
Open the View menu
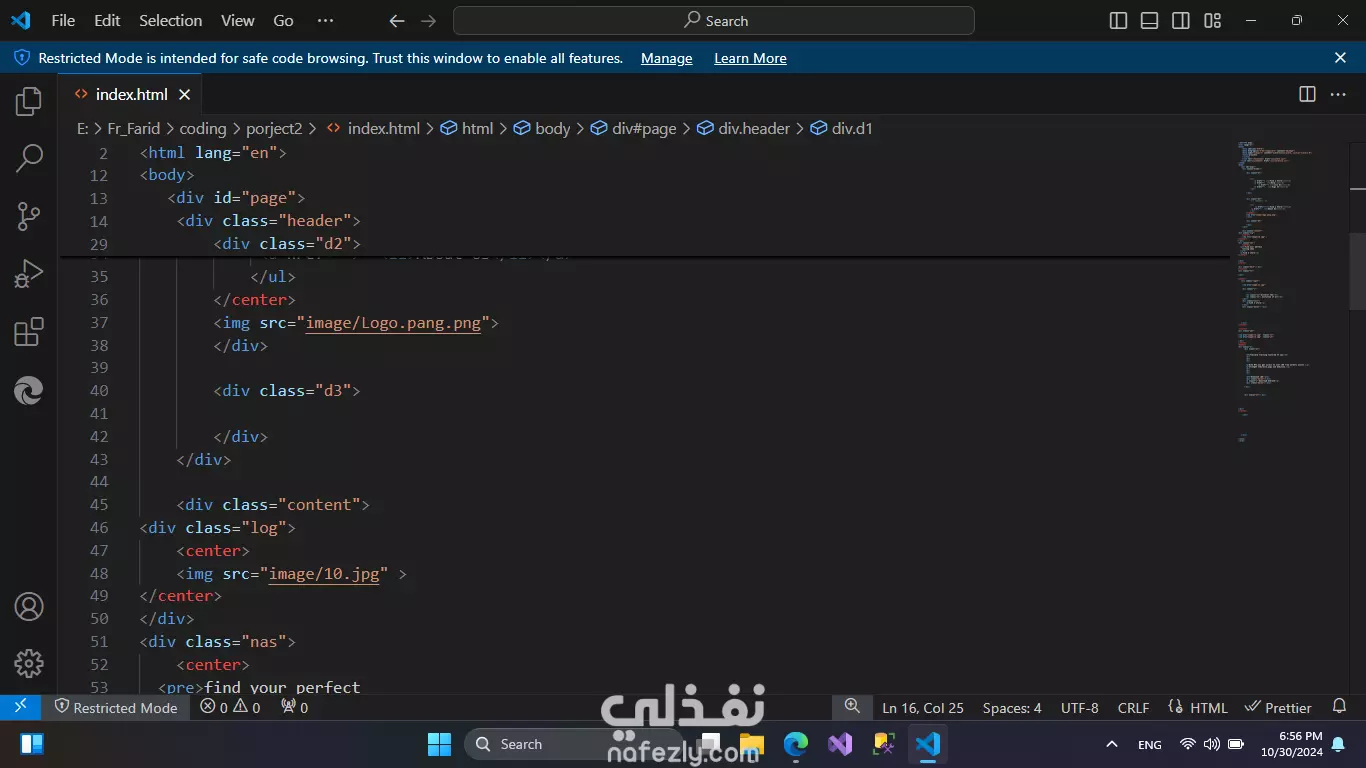click(238, 20)
